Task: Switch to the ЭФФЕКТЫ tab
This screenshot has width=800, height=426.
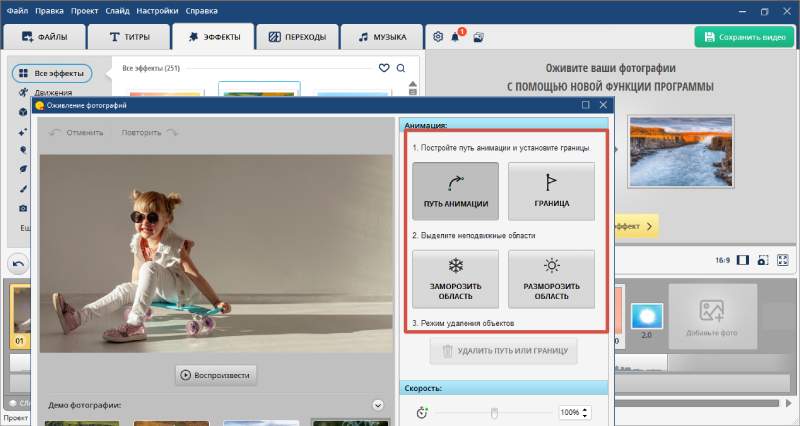Action: (x=214, y=37)
